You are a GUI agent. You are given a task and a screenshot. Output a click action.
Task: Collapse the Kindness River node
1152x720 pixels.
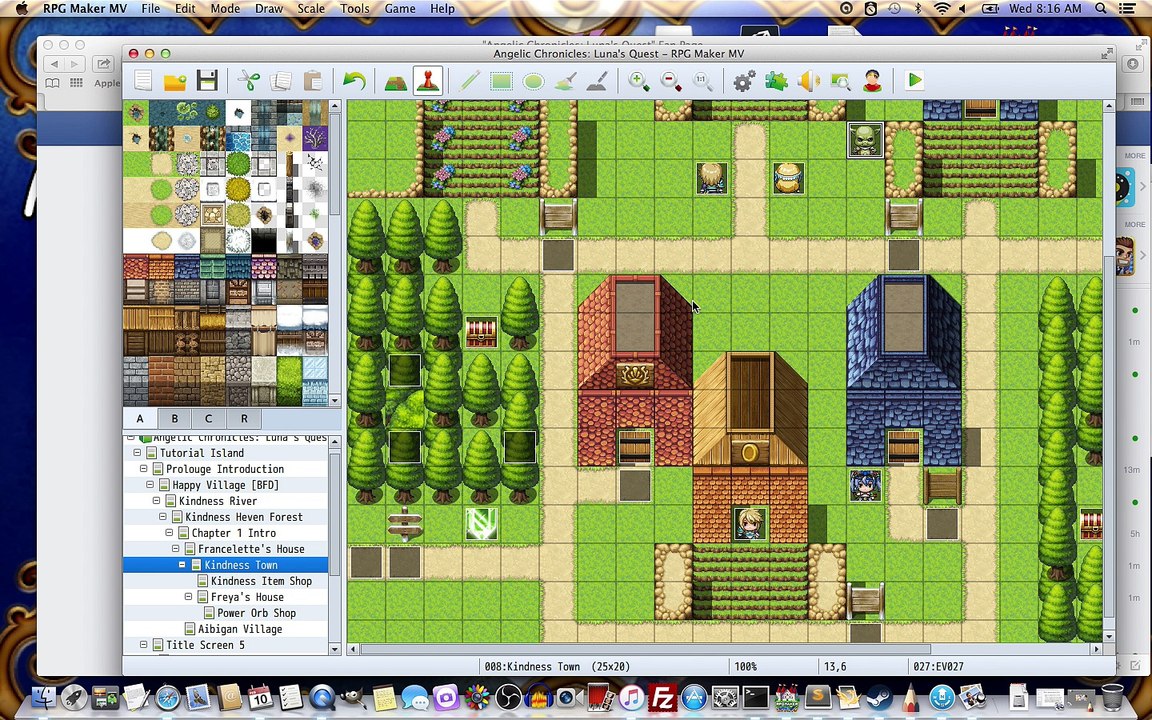(x=156, y=501)
